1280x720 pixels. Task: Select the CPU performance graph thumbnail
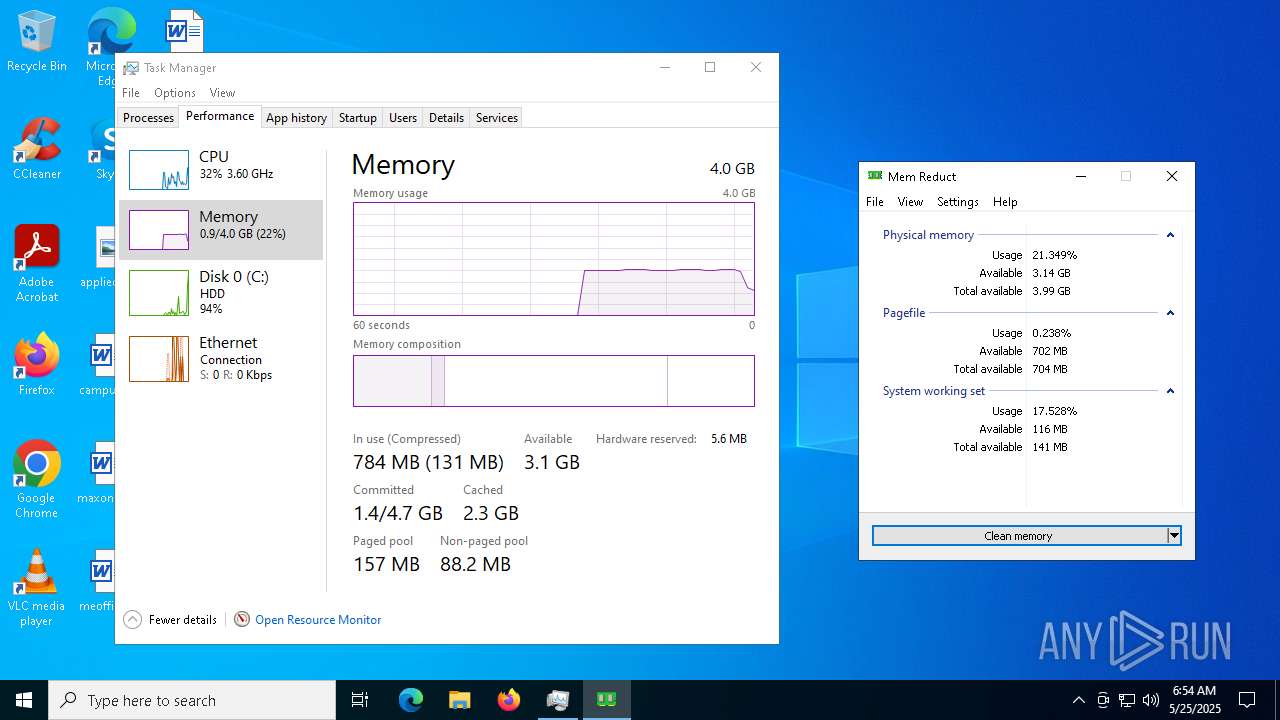tap(159, 170)
